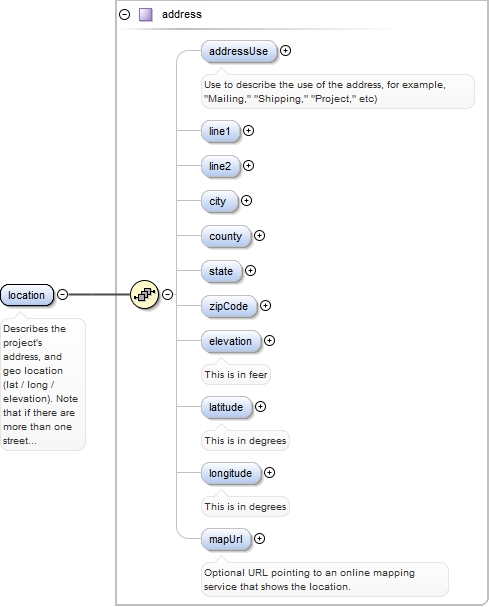
Task: Expand the city element
Action: [x=246, y=201]
